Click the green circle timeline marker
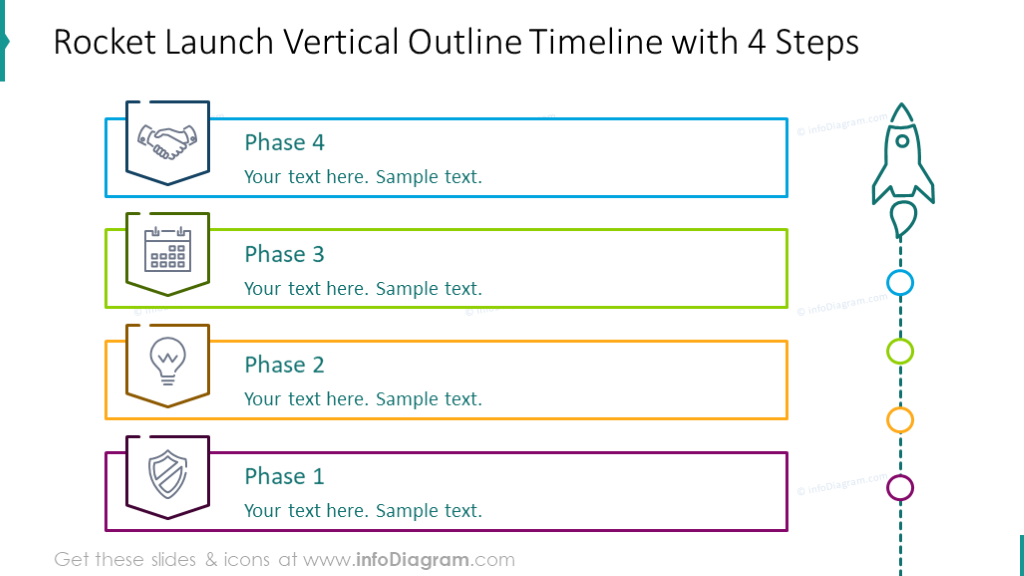Screen dimensions: 1024x576 click(900, 351)
